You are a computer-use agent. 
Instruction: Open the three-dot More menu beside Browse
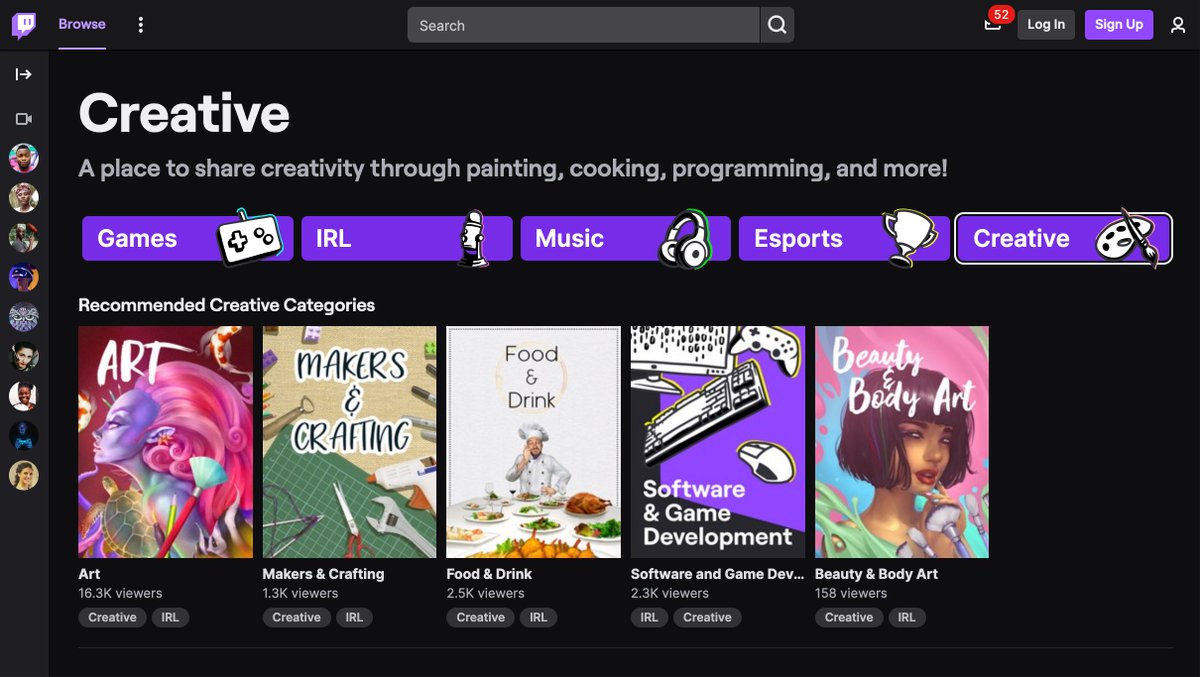[x=140, y=24]
